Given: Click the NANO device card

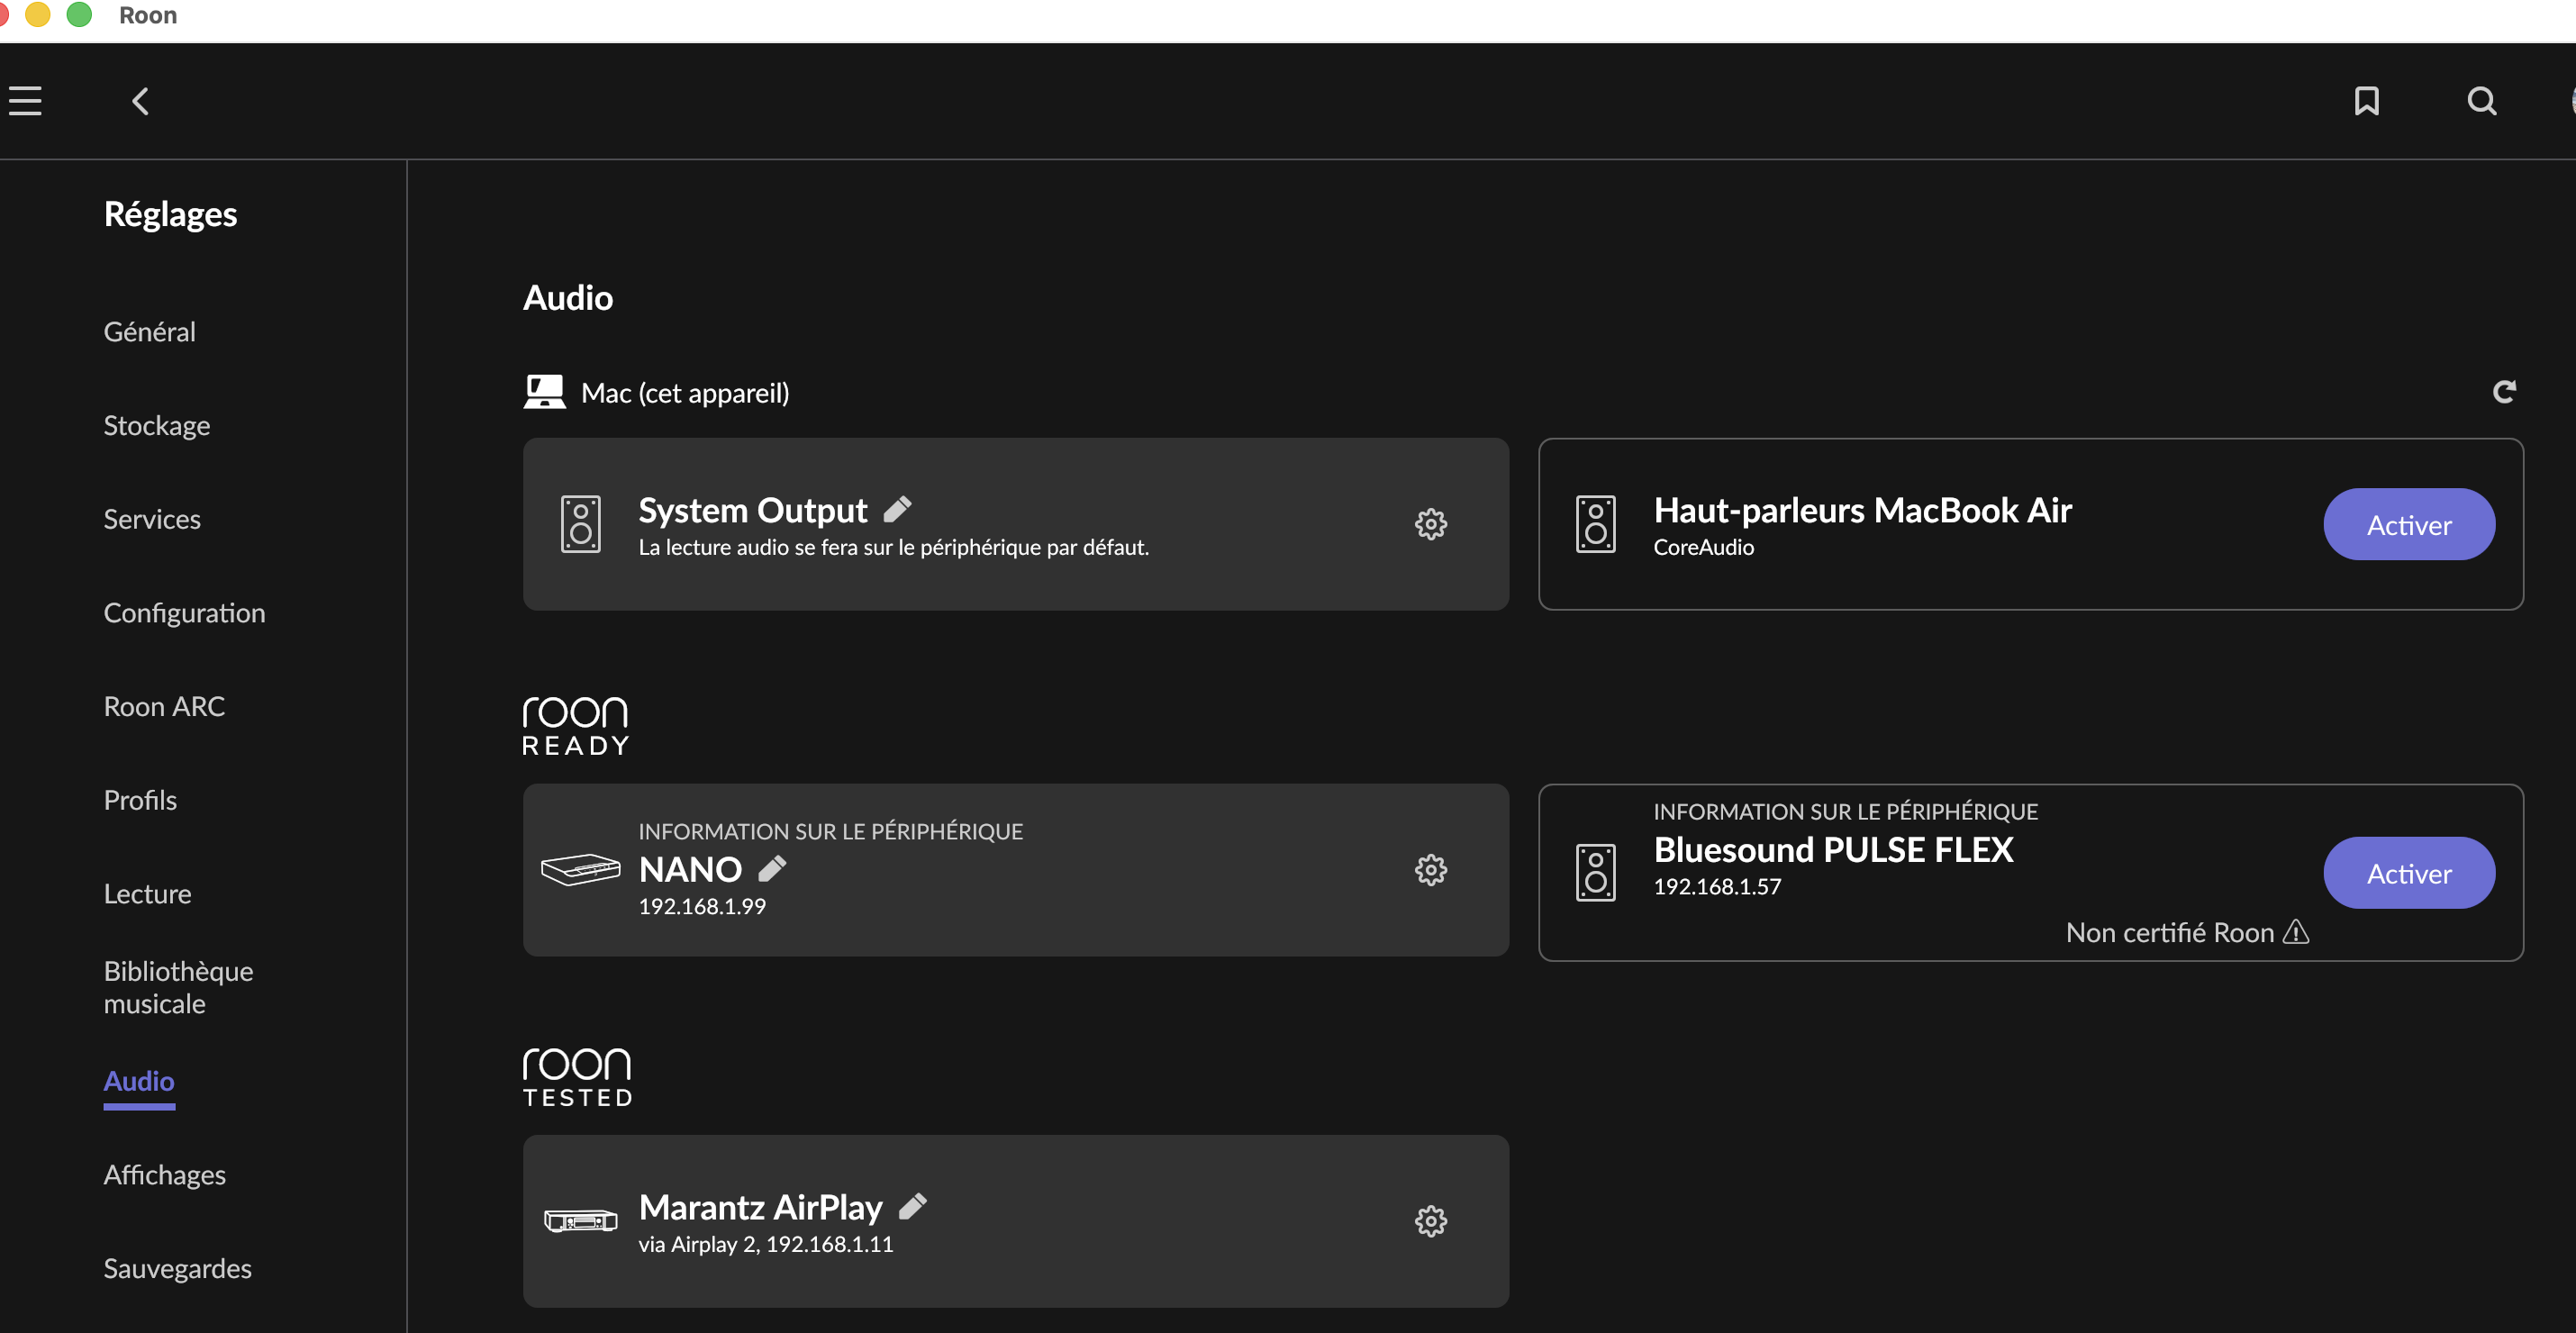Looking at the screenshot, I should (1100, 870).
